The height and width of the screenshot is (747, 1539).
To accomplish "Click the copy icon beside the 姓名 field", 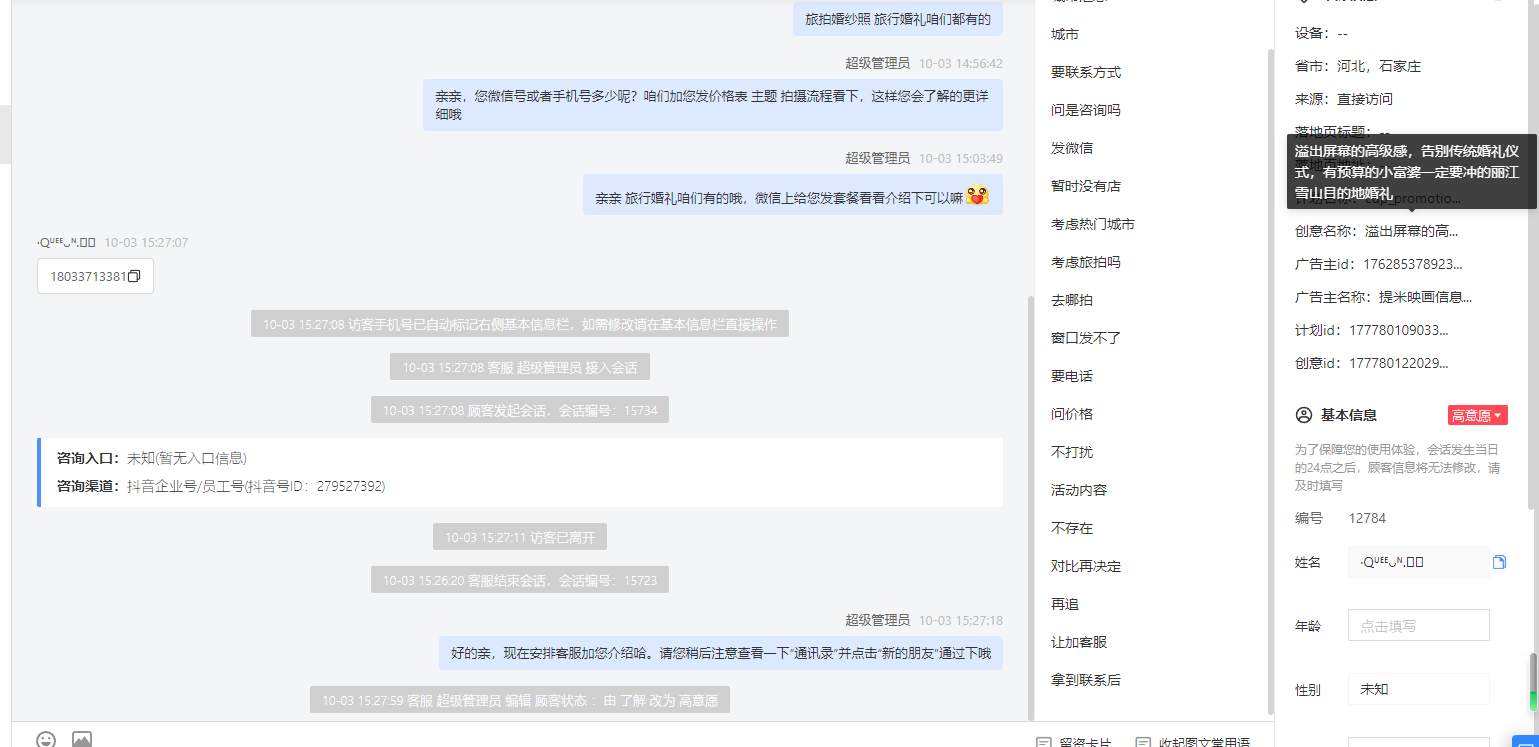I will (x=1499, y=562).
